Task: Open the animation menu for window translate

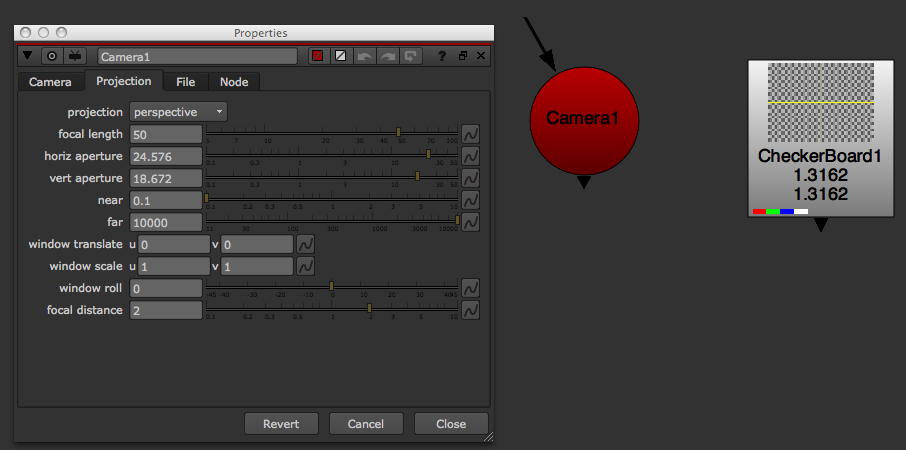Action: click(x=306, y=244)
